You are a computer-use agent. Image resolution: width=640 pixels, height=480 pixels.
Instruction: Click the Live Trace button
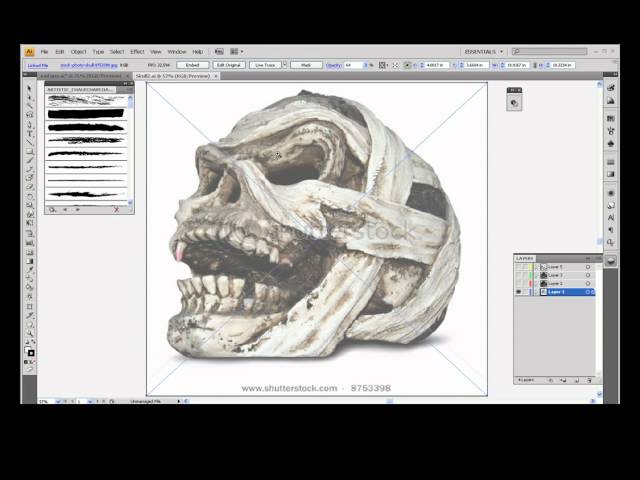click(265, 65)
